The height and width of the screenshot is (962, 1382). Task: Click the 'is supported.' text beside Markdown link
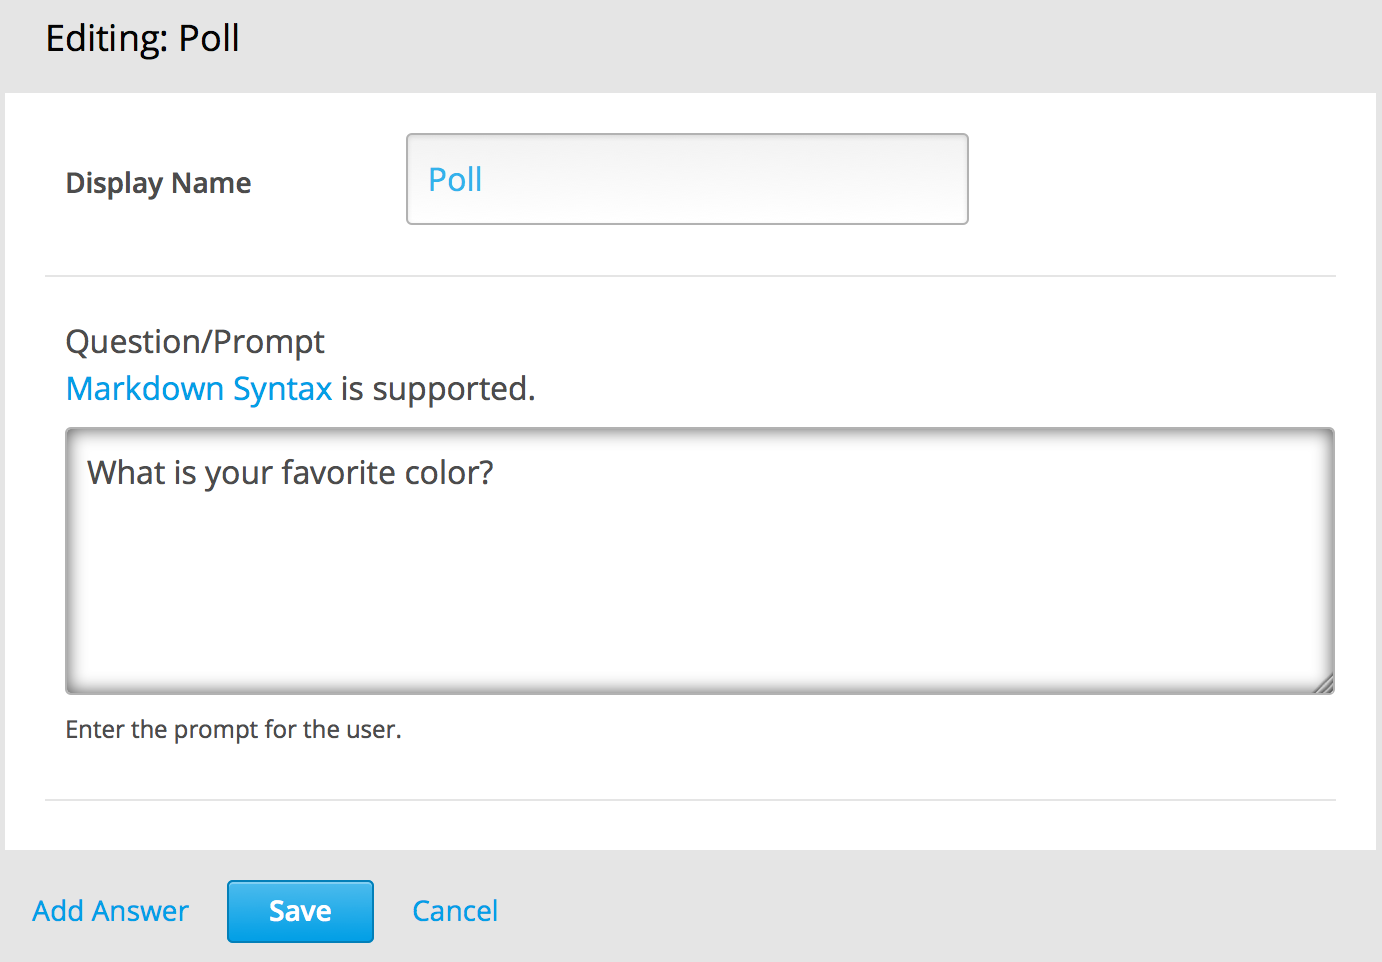438,388
